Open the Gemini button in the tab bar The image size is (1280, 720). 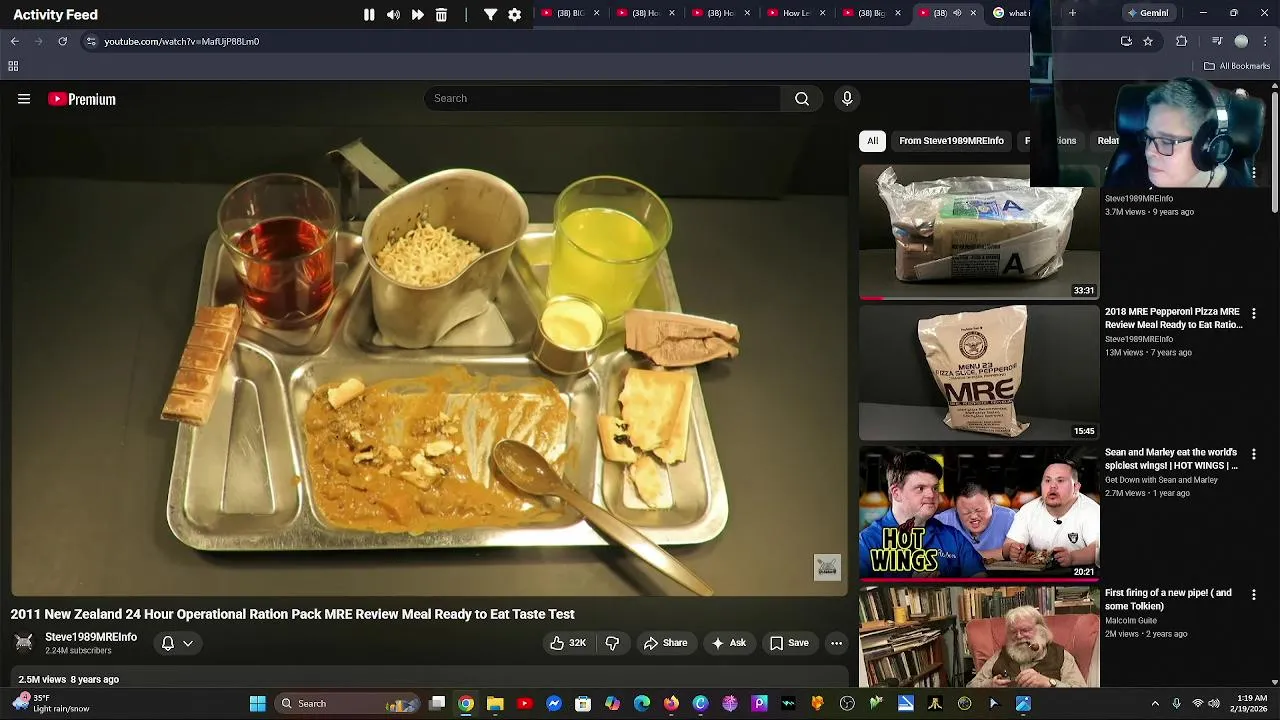1148,13
